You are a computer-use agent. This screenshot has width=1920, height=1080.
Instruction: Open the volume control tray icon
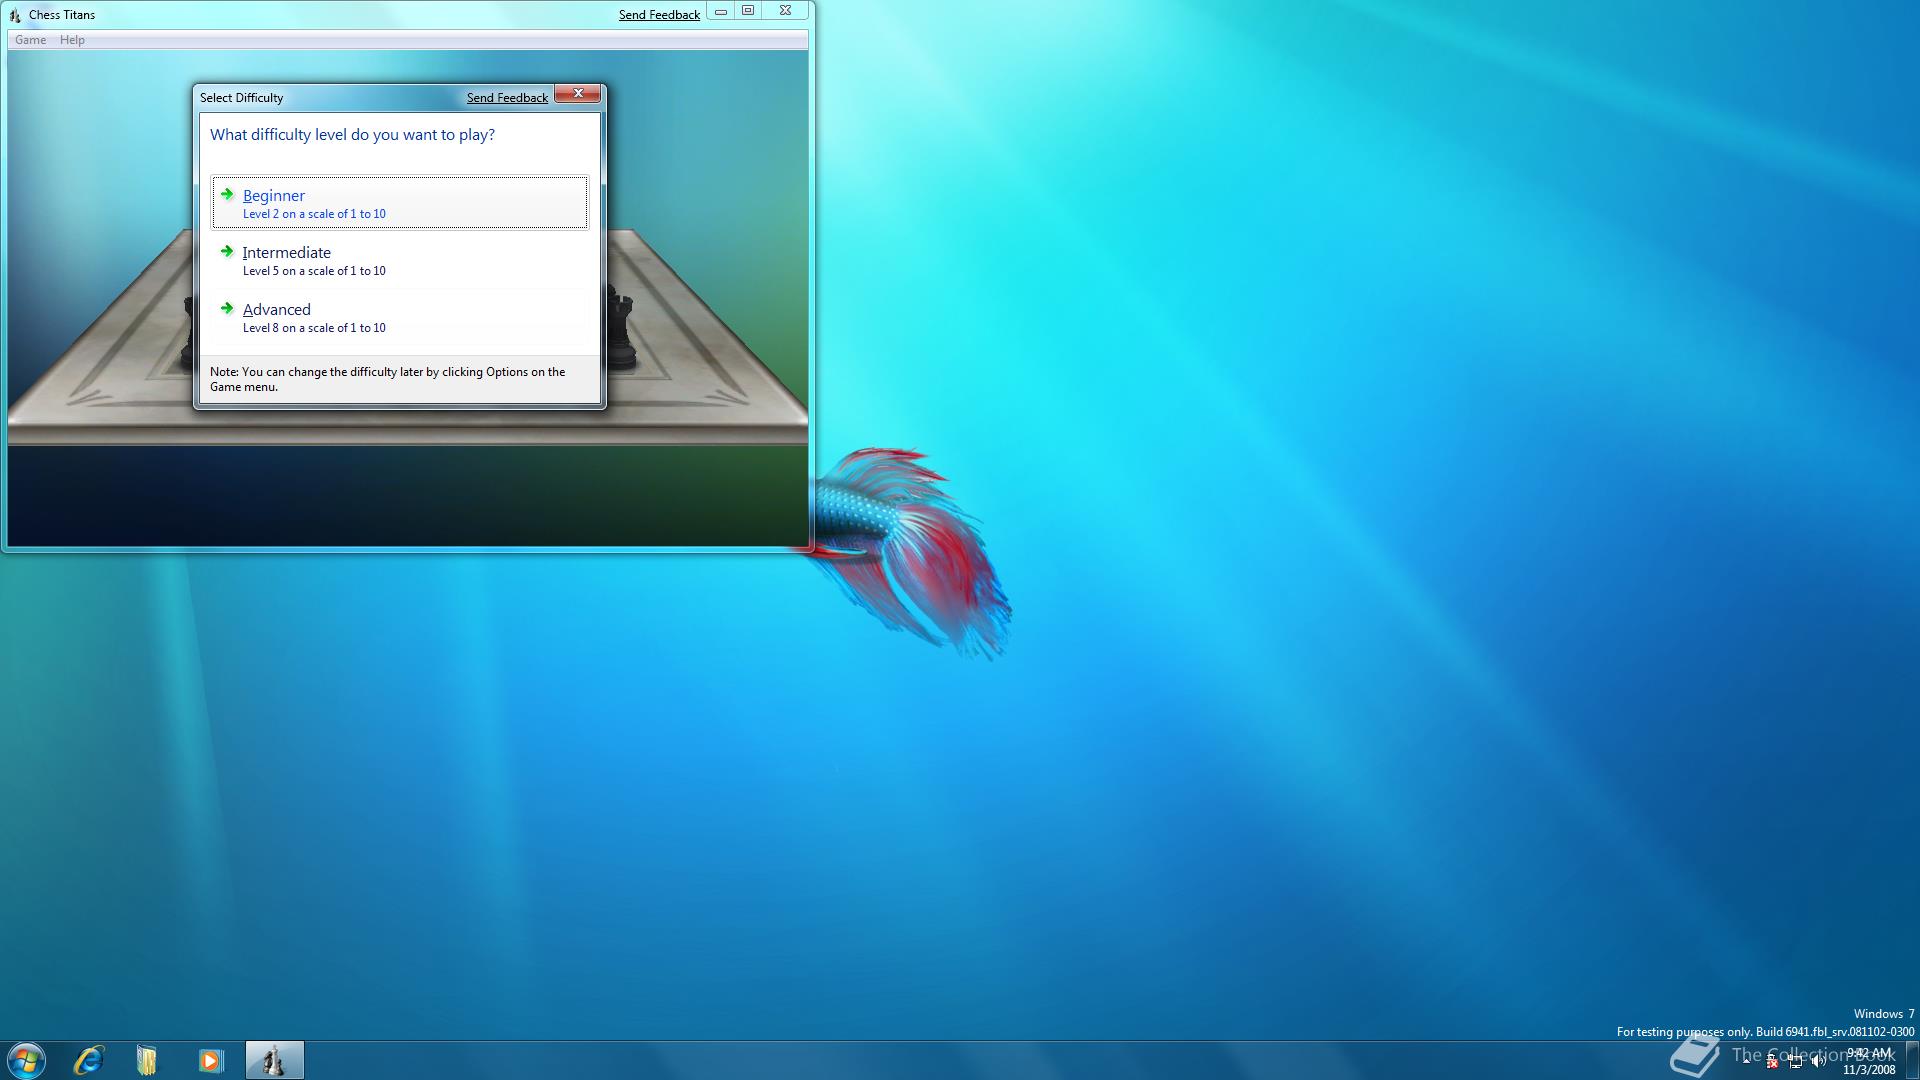click(1818, 1062)
